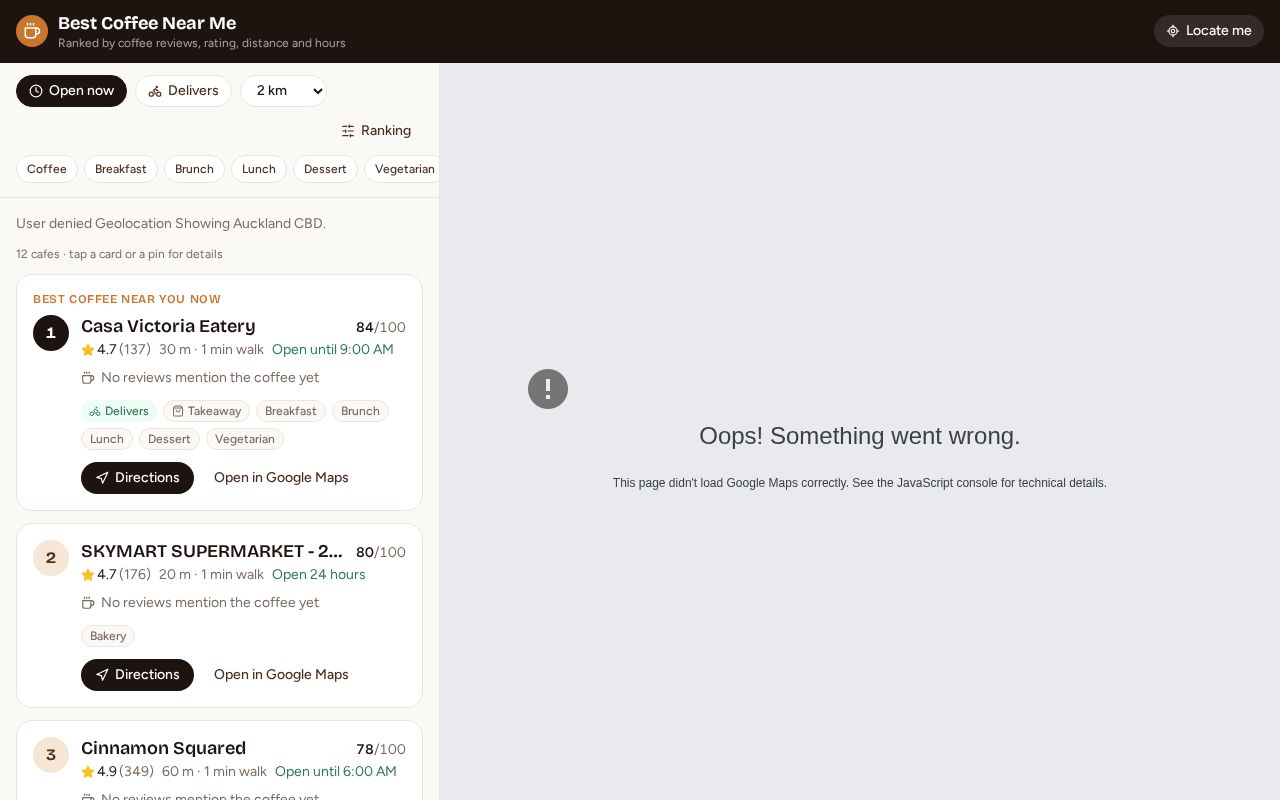1280x800 pixels.
Task: Expand the Ranking options
Action: point(376,131)
